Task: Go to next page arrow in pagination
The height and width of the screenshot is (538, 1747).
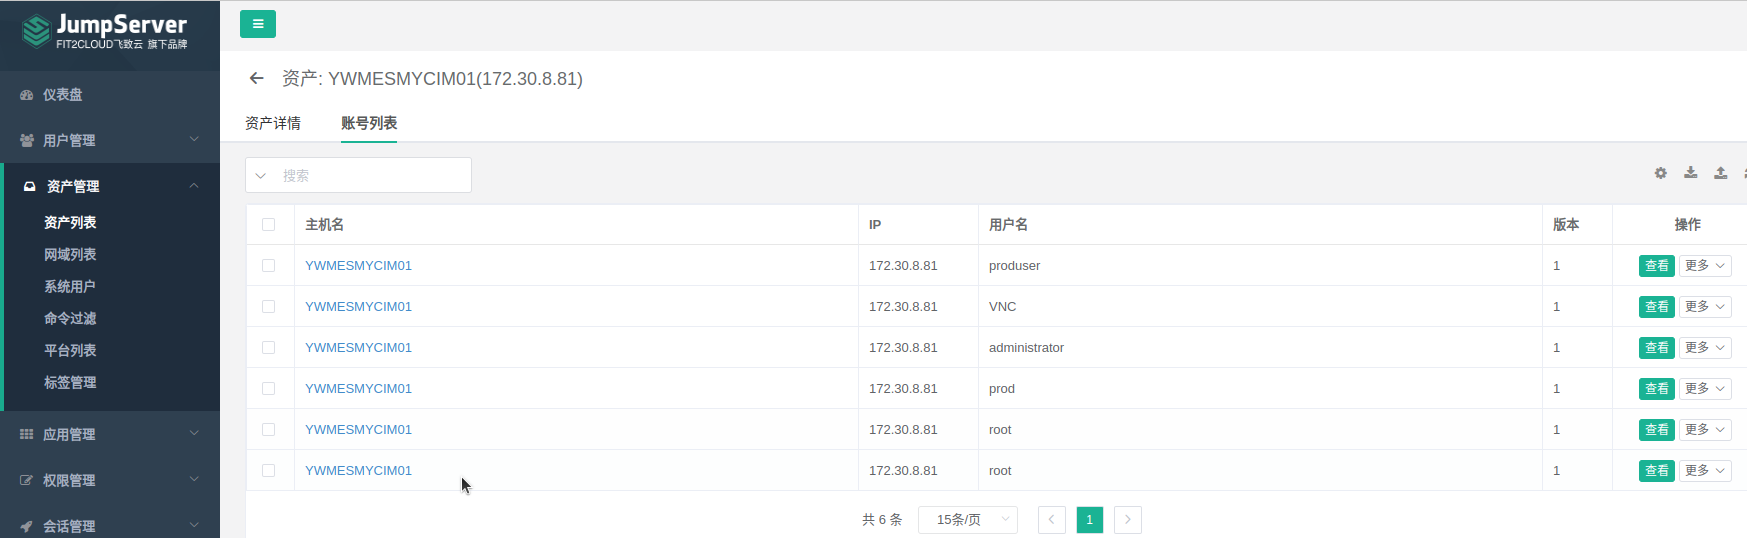Action: coord(1127,520)
